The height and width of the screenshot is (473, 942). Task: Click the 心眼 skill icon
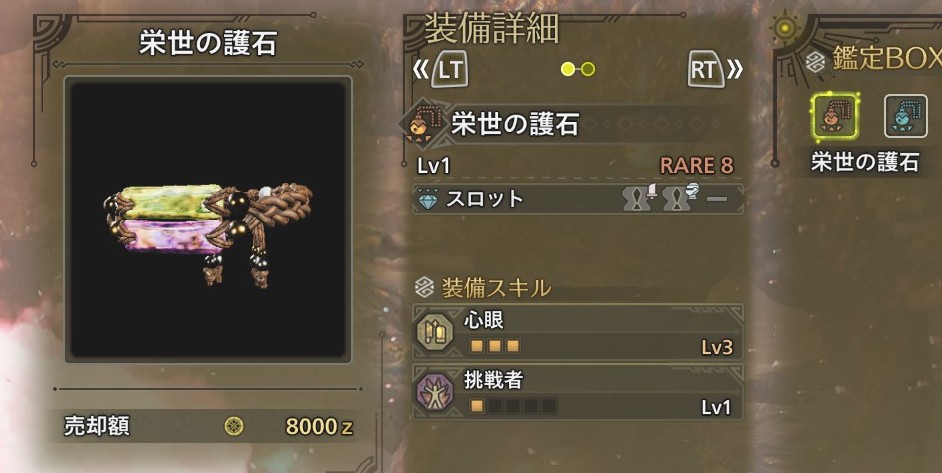coord(435,332)
